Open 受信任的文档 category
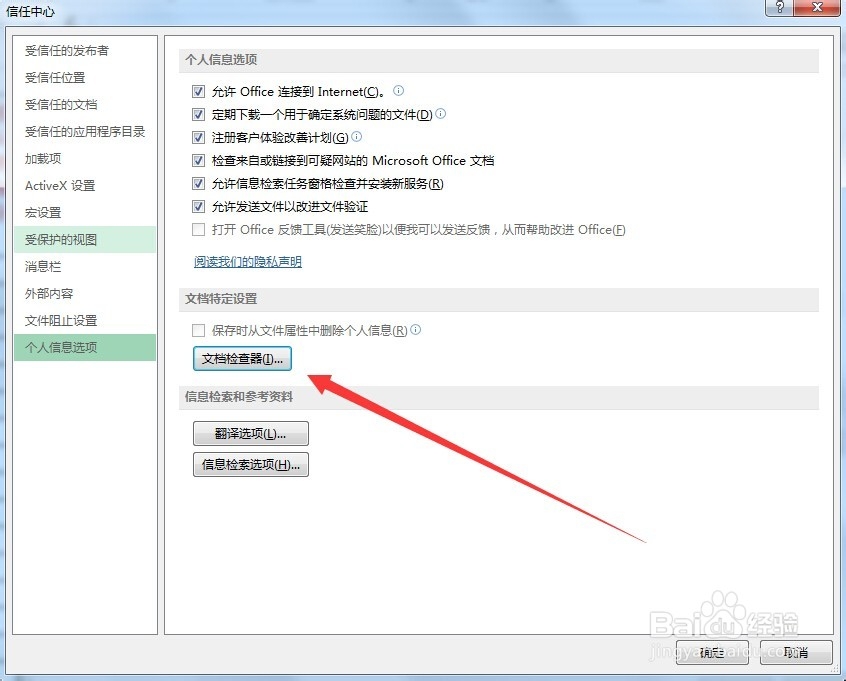The height and width of the screenshot is (681, 846). pyautogui.click(x=85, y=105)
